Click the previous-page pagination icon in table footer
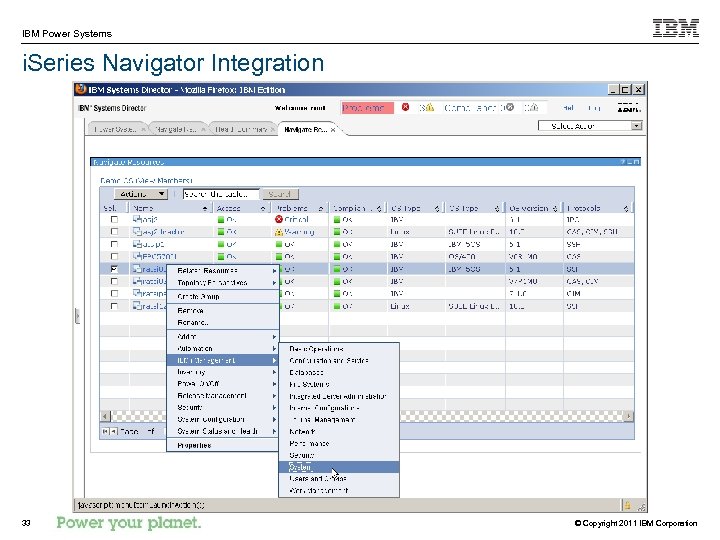 point(113,432)
